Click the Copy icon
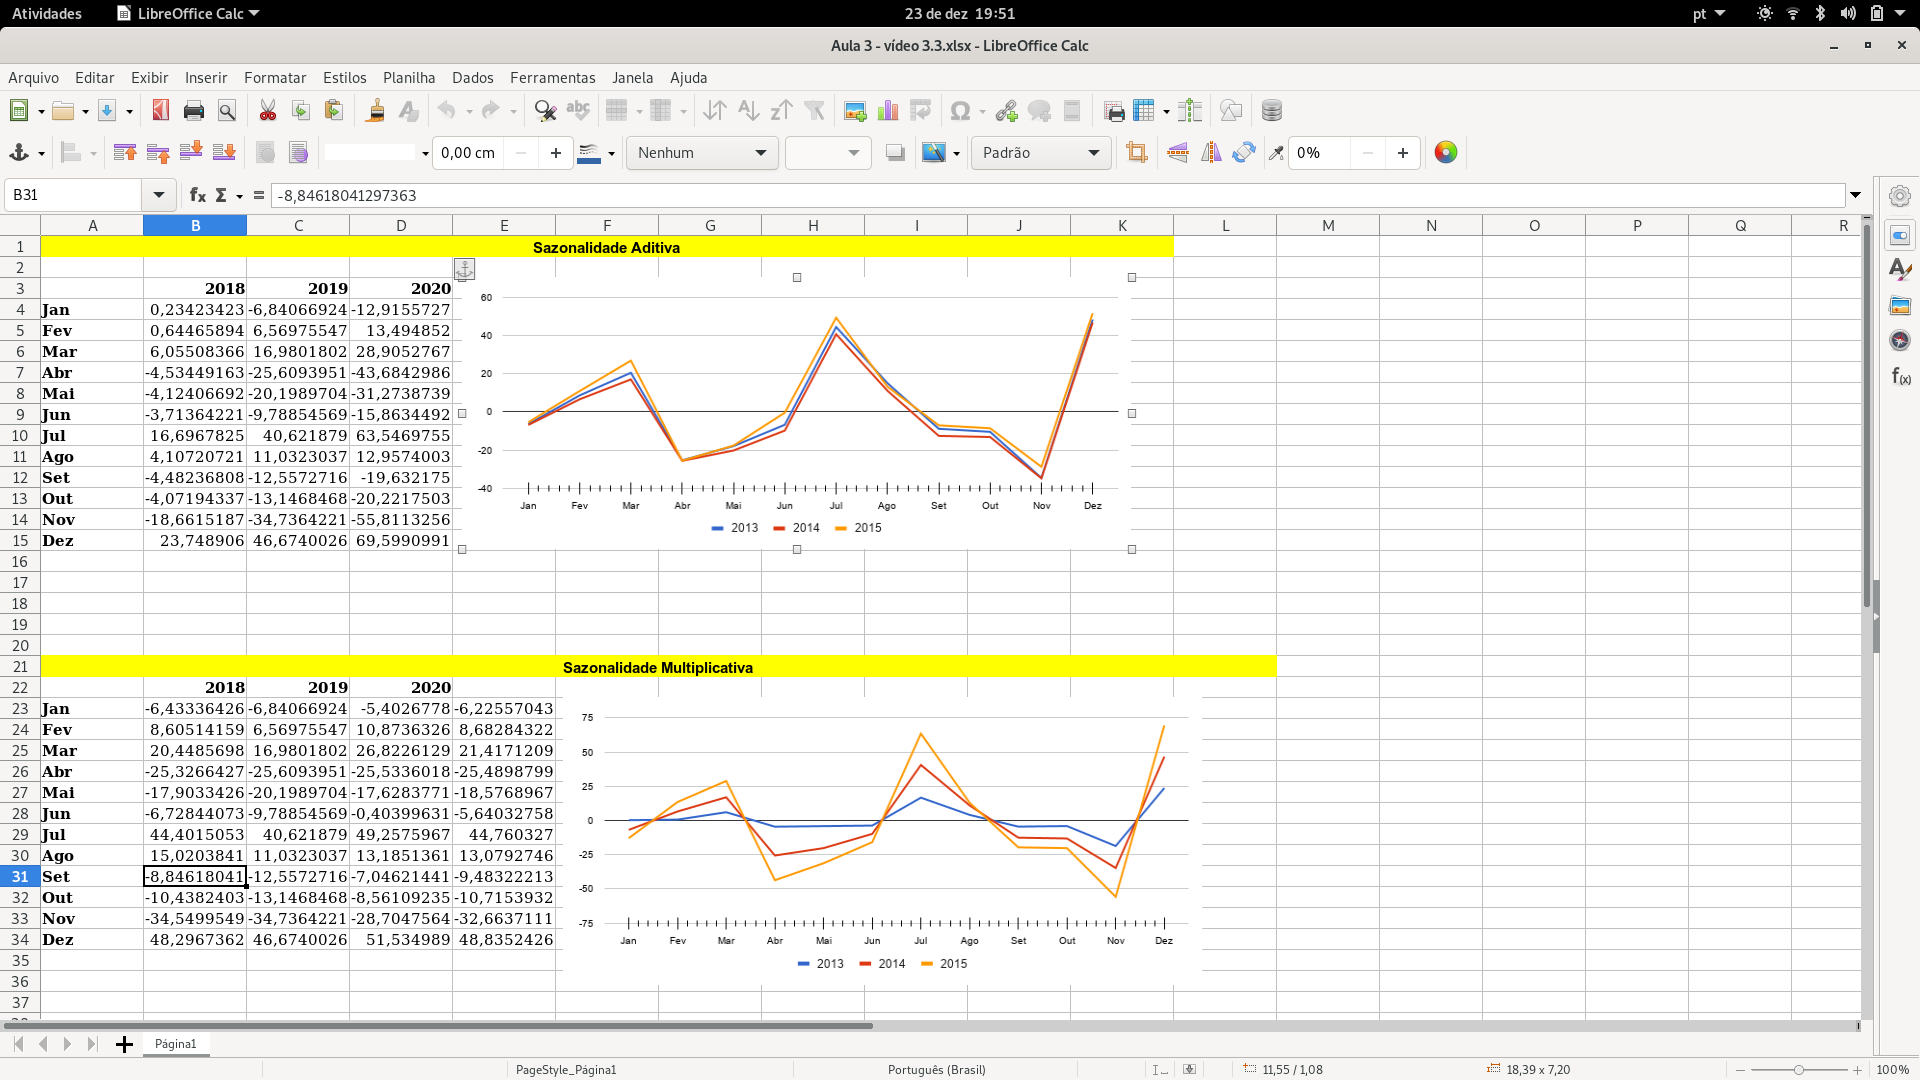 point(300,111)
